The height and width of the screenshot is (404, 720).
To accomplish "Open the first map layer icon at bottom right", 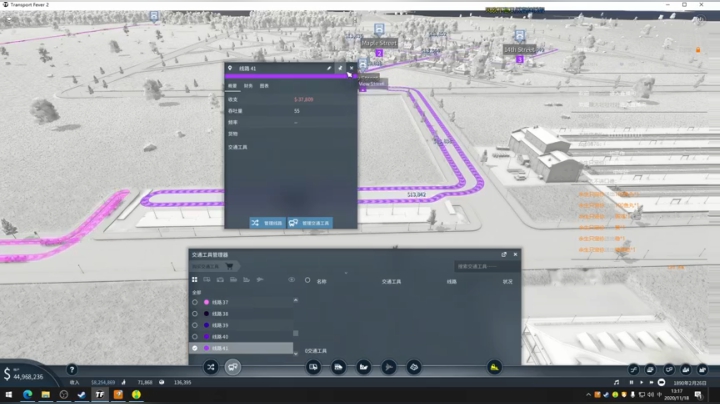I will (634, 369).
